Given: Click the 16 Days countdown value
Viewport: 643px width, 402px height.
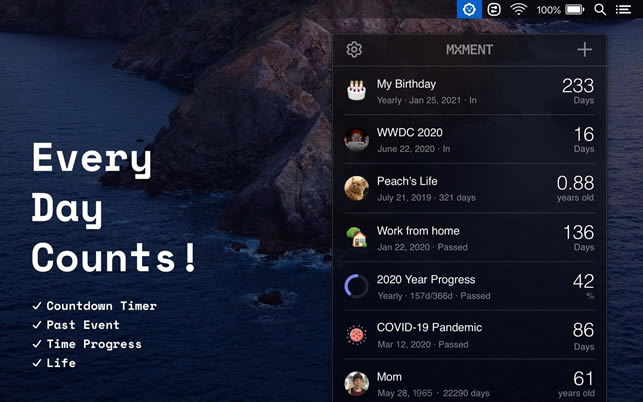Looking at the screenshot, I should point(584,139).
